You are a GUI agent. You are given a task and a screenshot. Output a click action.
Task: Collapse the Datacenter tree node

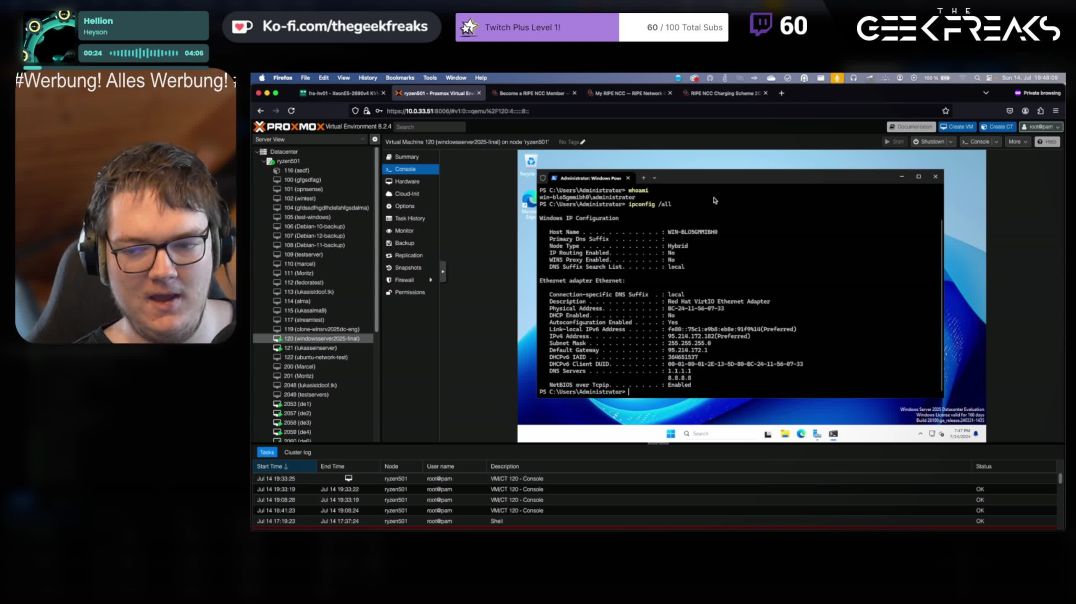(258, 152)
